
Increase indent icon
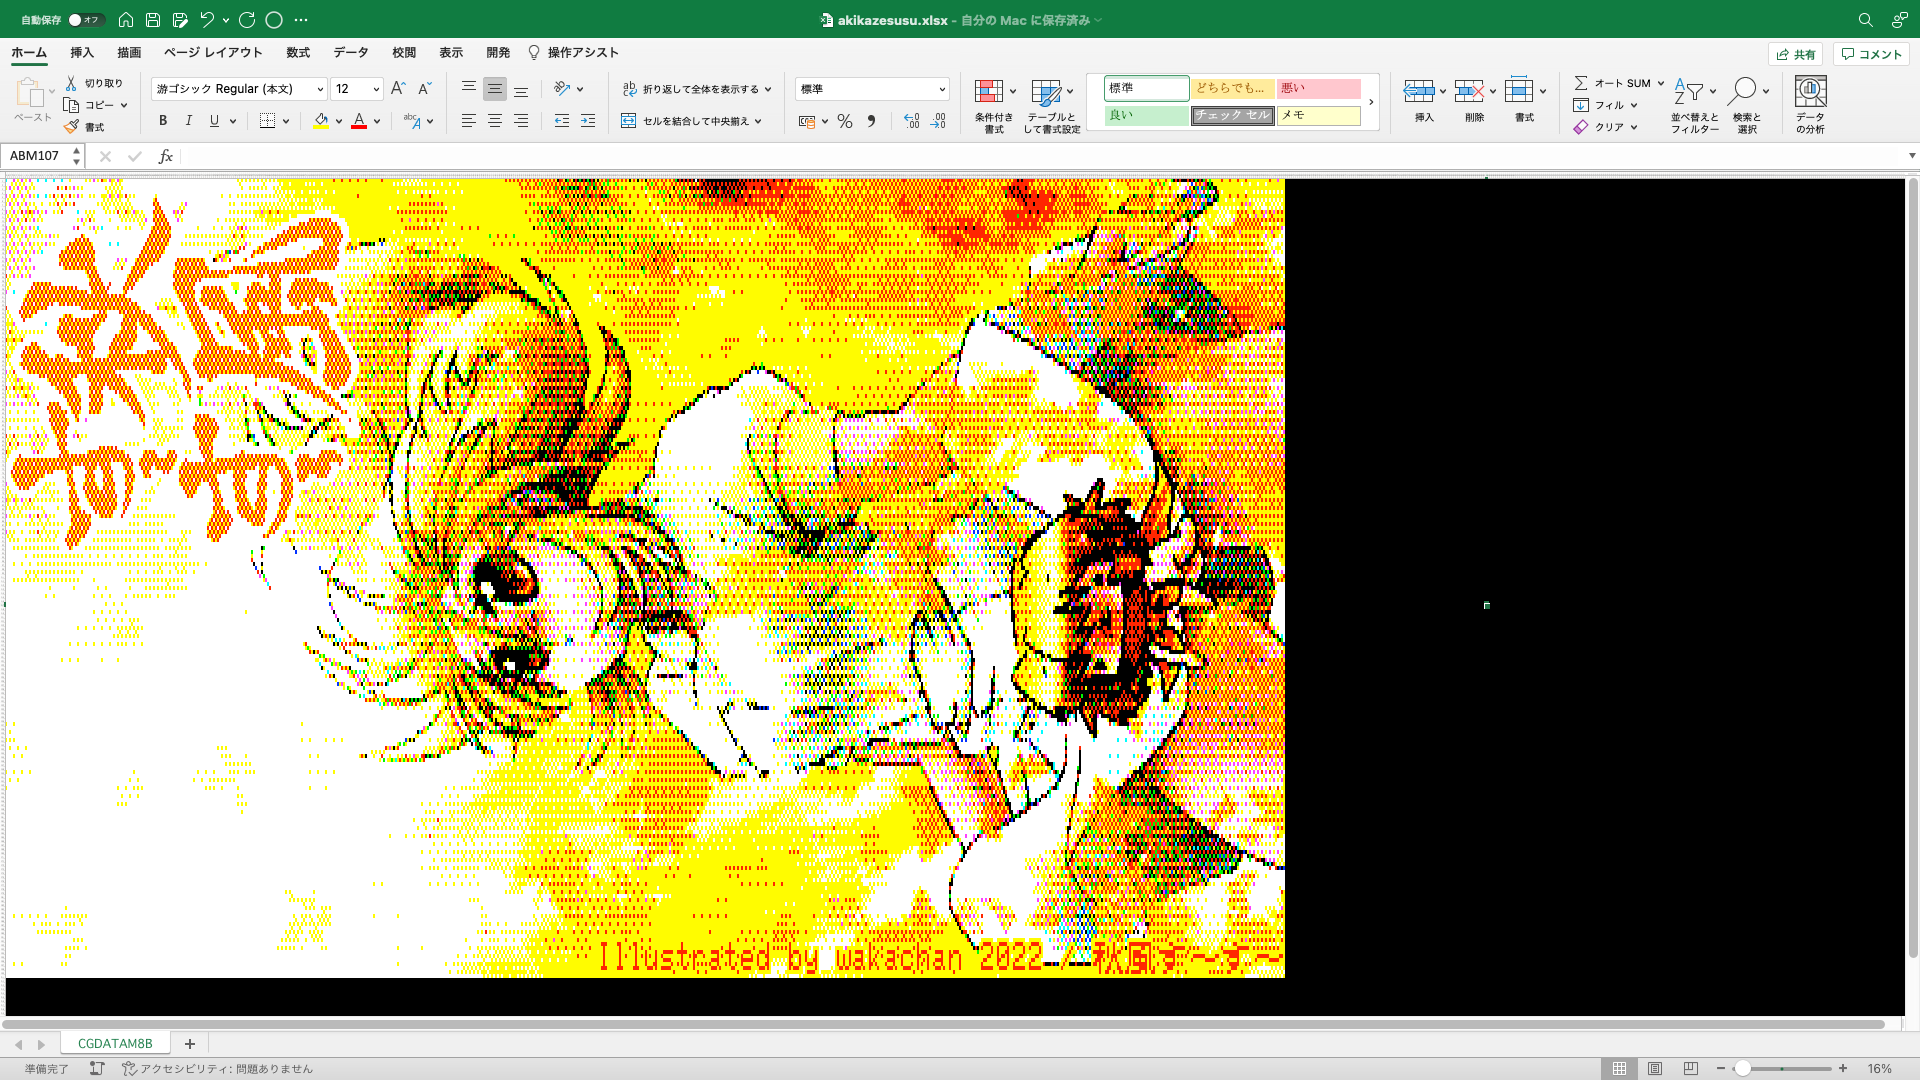[x=588, y=121]
